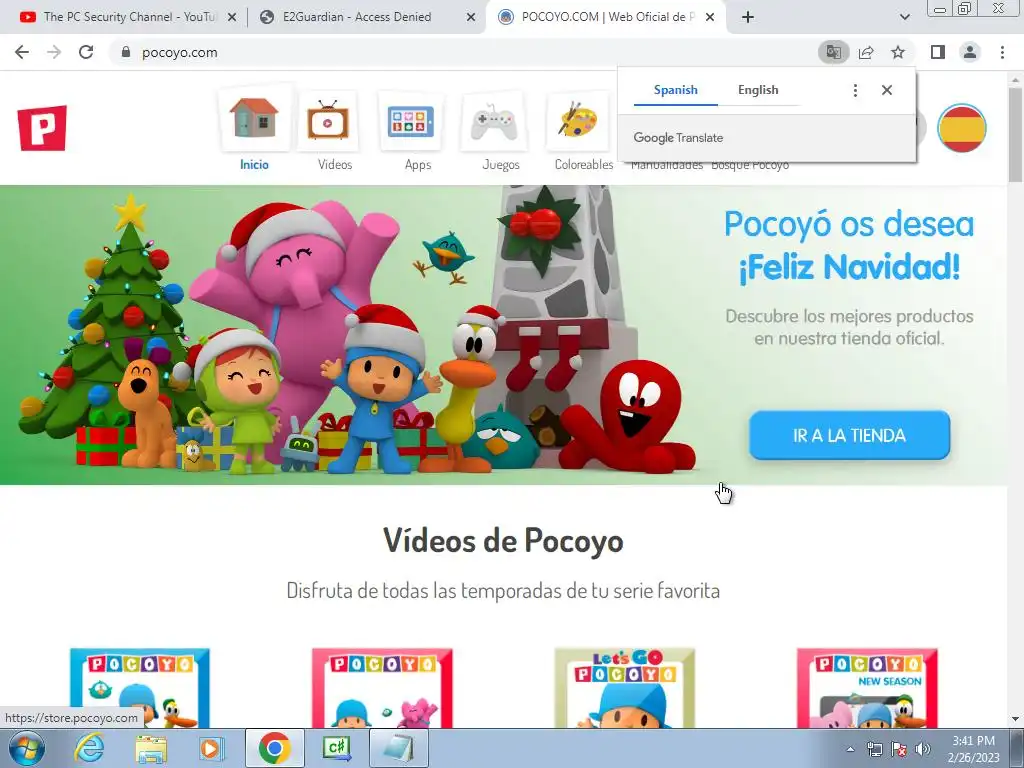Click the address bar showing pocoyo.com
The height and width of the screenshot is (768, 1024).
464,52
